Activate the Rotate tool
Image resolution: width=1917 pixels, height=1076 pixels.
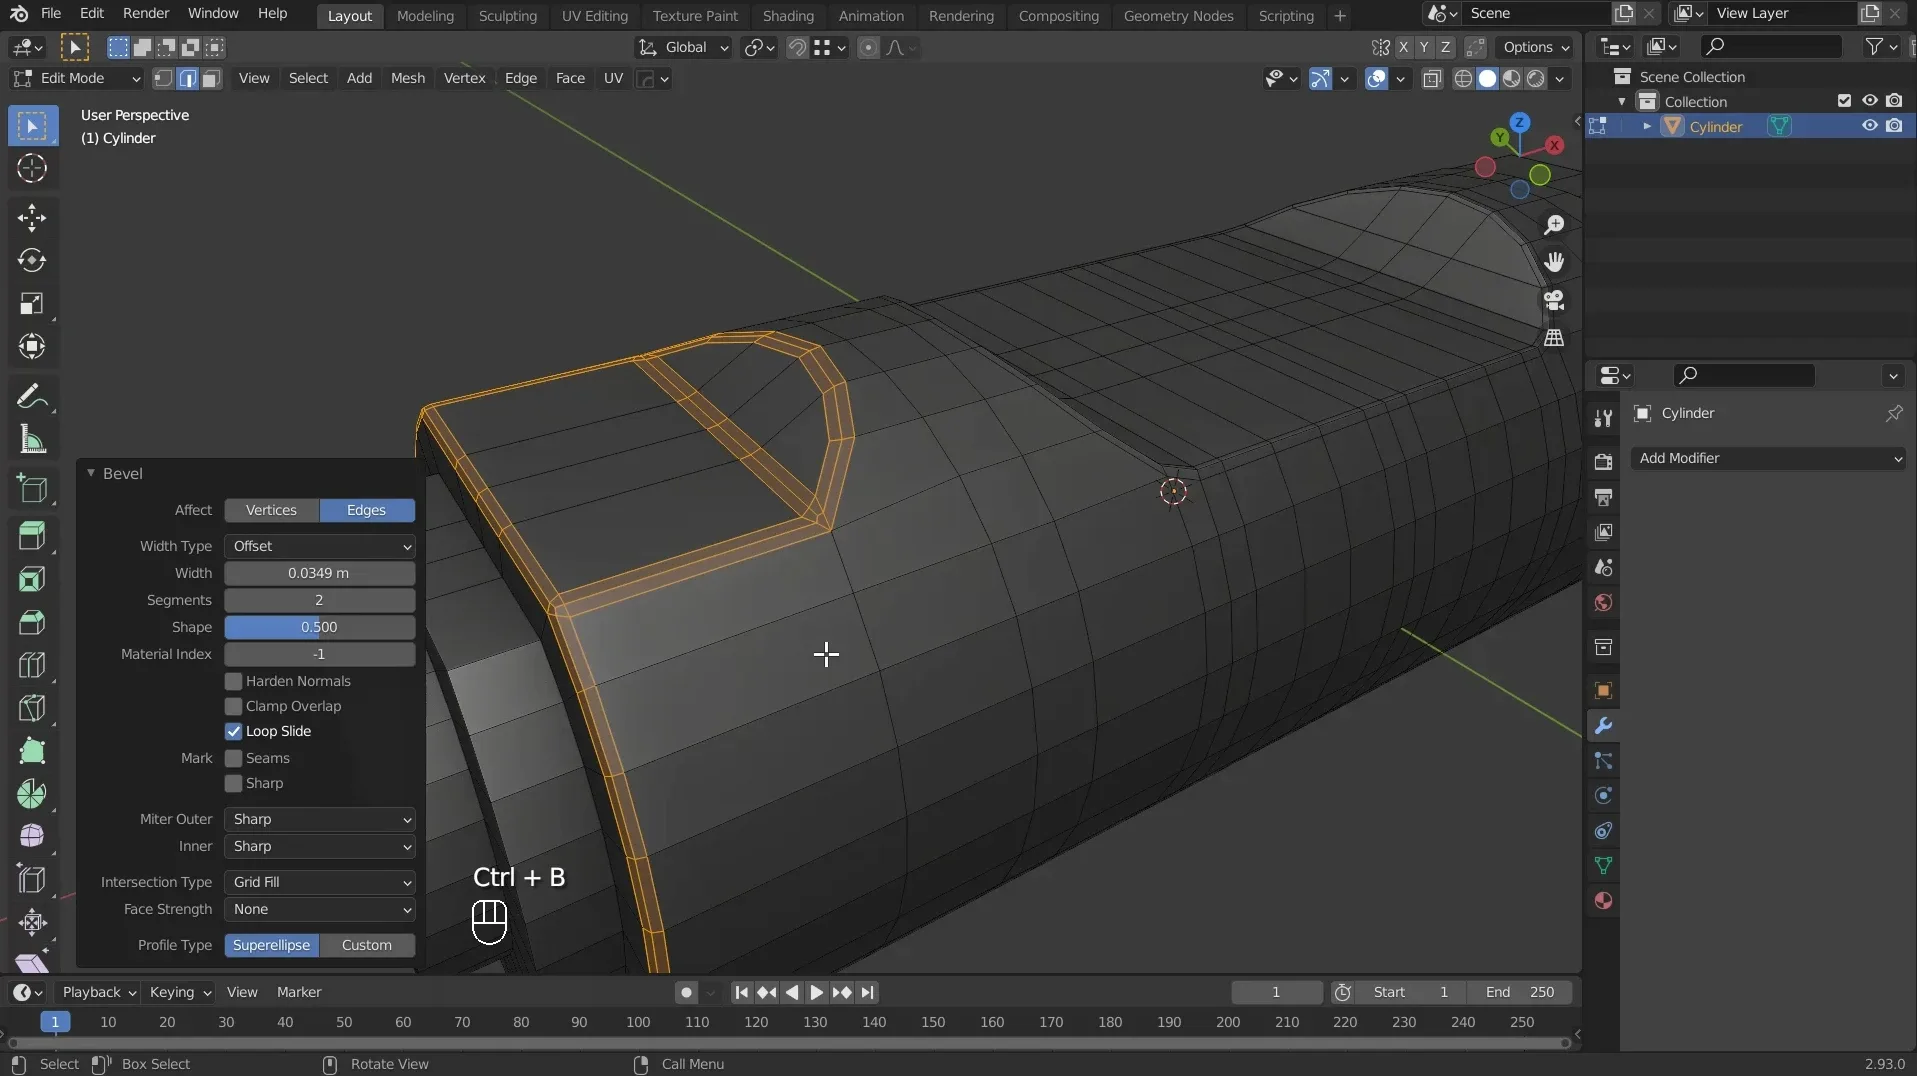[x=32, y=260]
